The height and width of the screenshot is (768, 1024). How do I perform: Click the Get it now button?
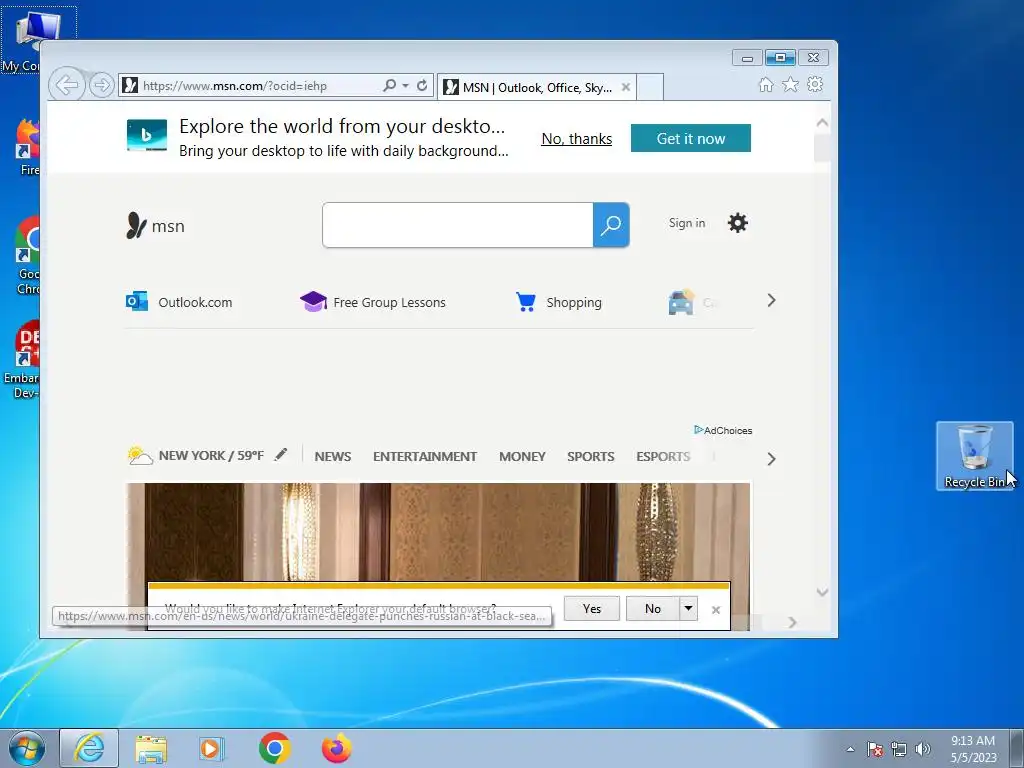(x=690, y=138)
